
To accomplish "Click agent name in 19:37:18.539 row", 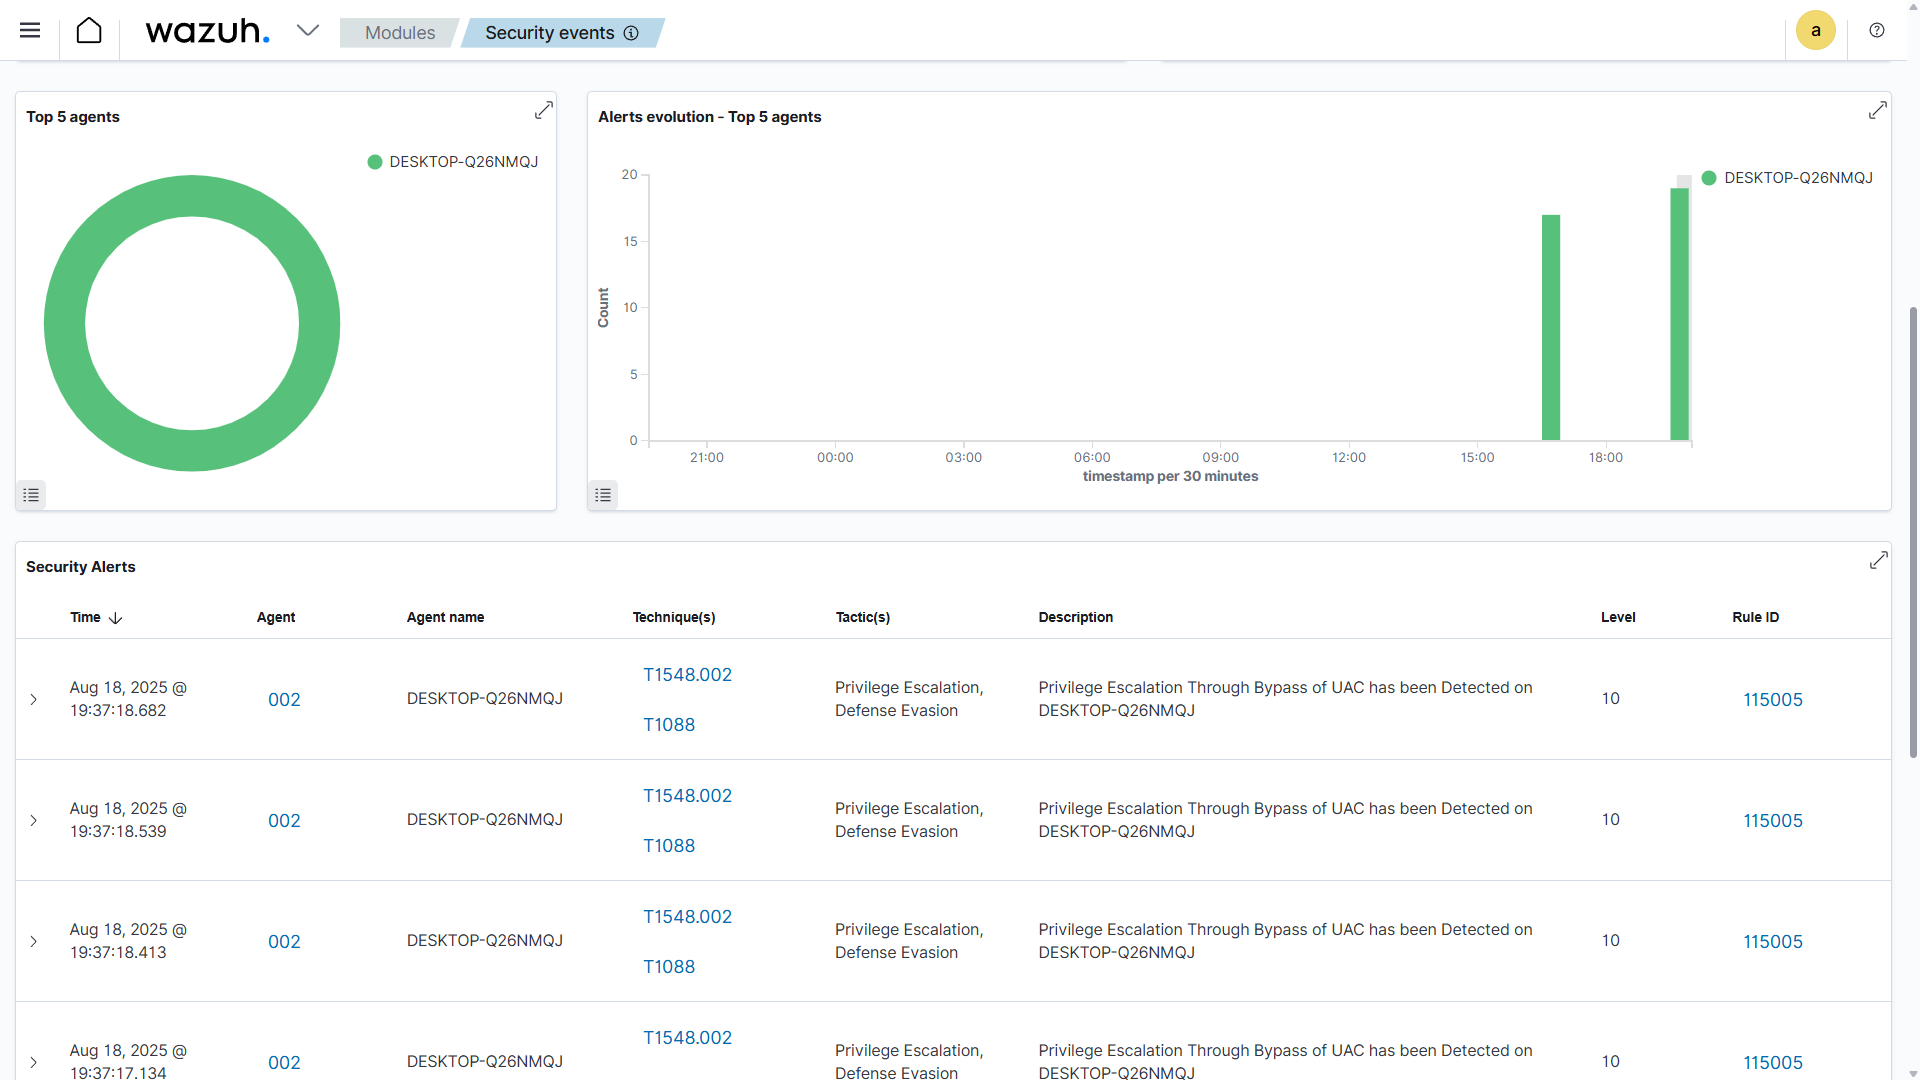I will click(x=485, y=819).
